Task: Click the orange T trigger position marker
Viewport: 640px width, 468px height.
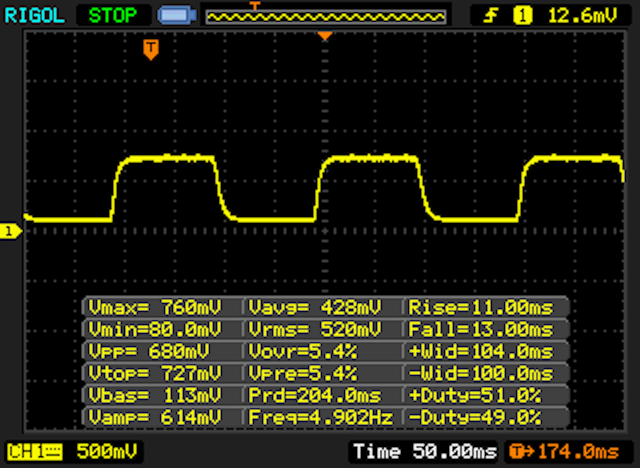Action: click(x=151, y=50)
